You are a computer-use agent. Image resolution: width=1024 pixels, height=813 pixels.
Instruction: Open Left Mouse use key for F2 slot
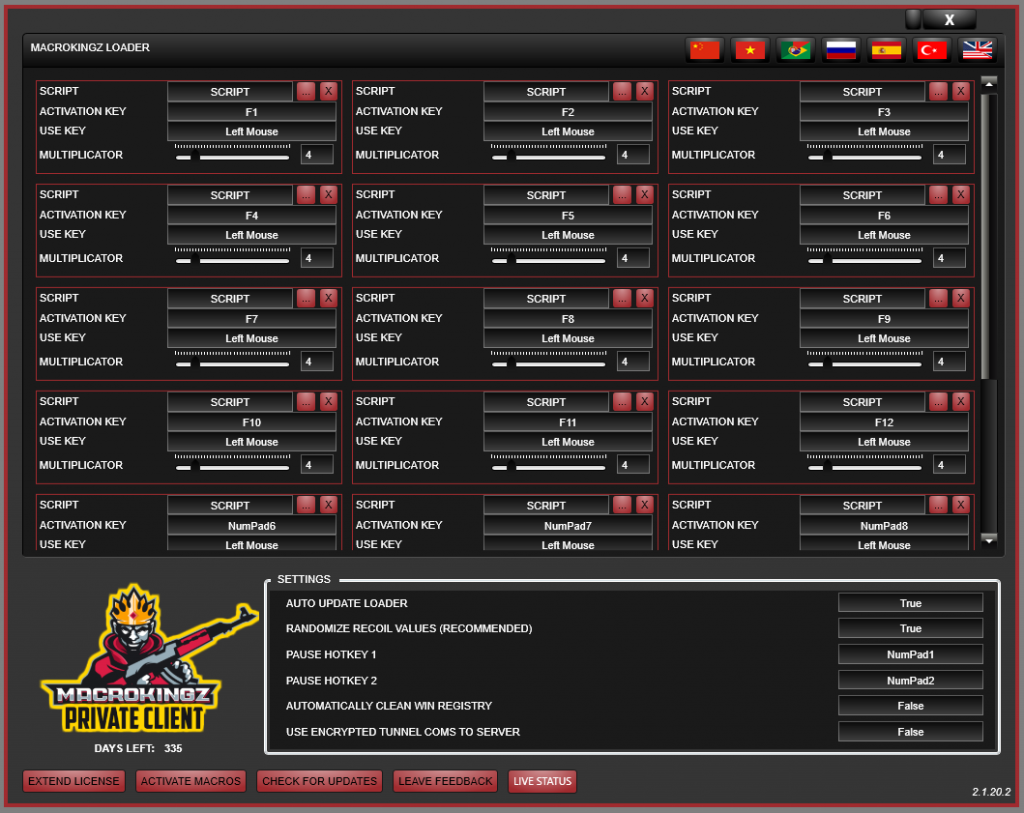pyautogui.click(x=568, y=131)
